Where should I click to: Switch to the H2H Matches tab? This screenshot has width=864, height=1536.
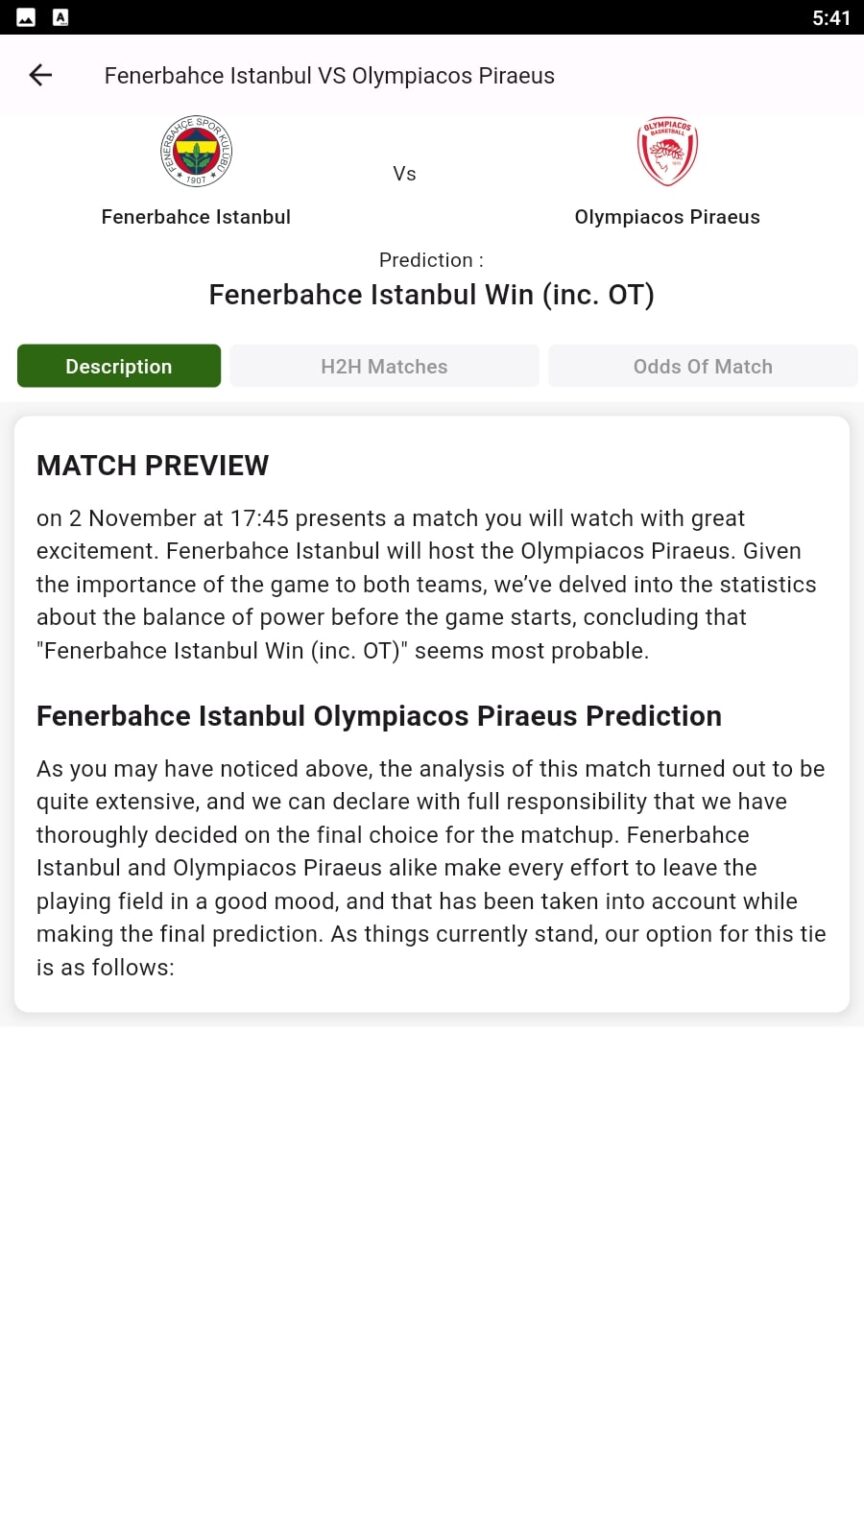click(x=384, y=366)
